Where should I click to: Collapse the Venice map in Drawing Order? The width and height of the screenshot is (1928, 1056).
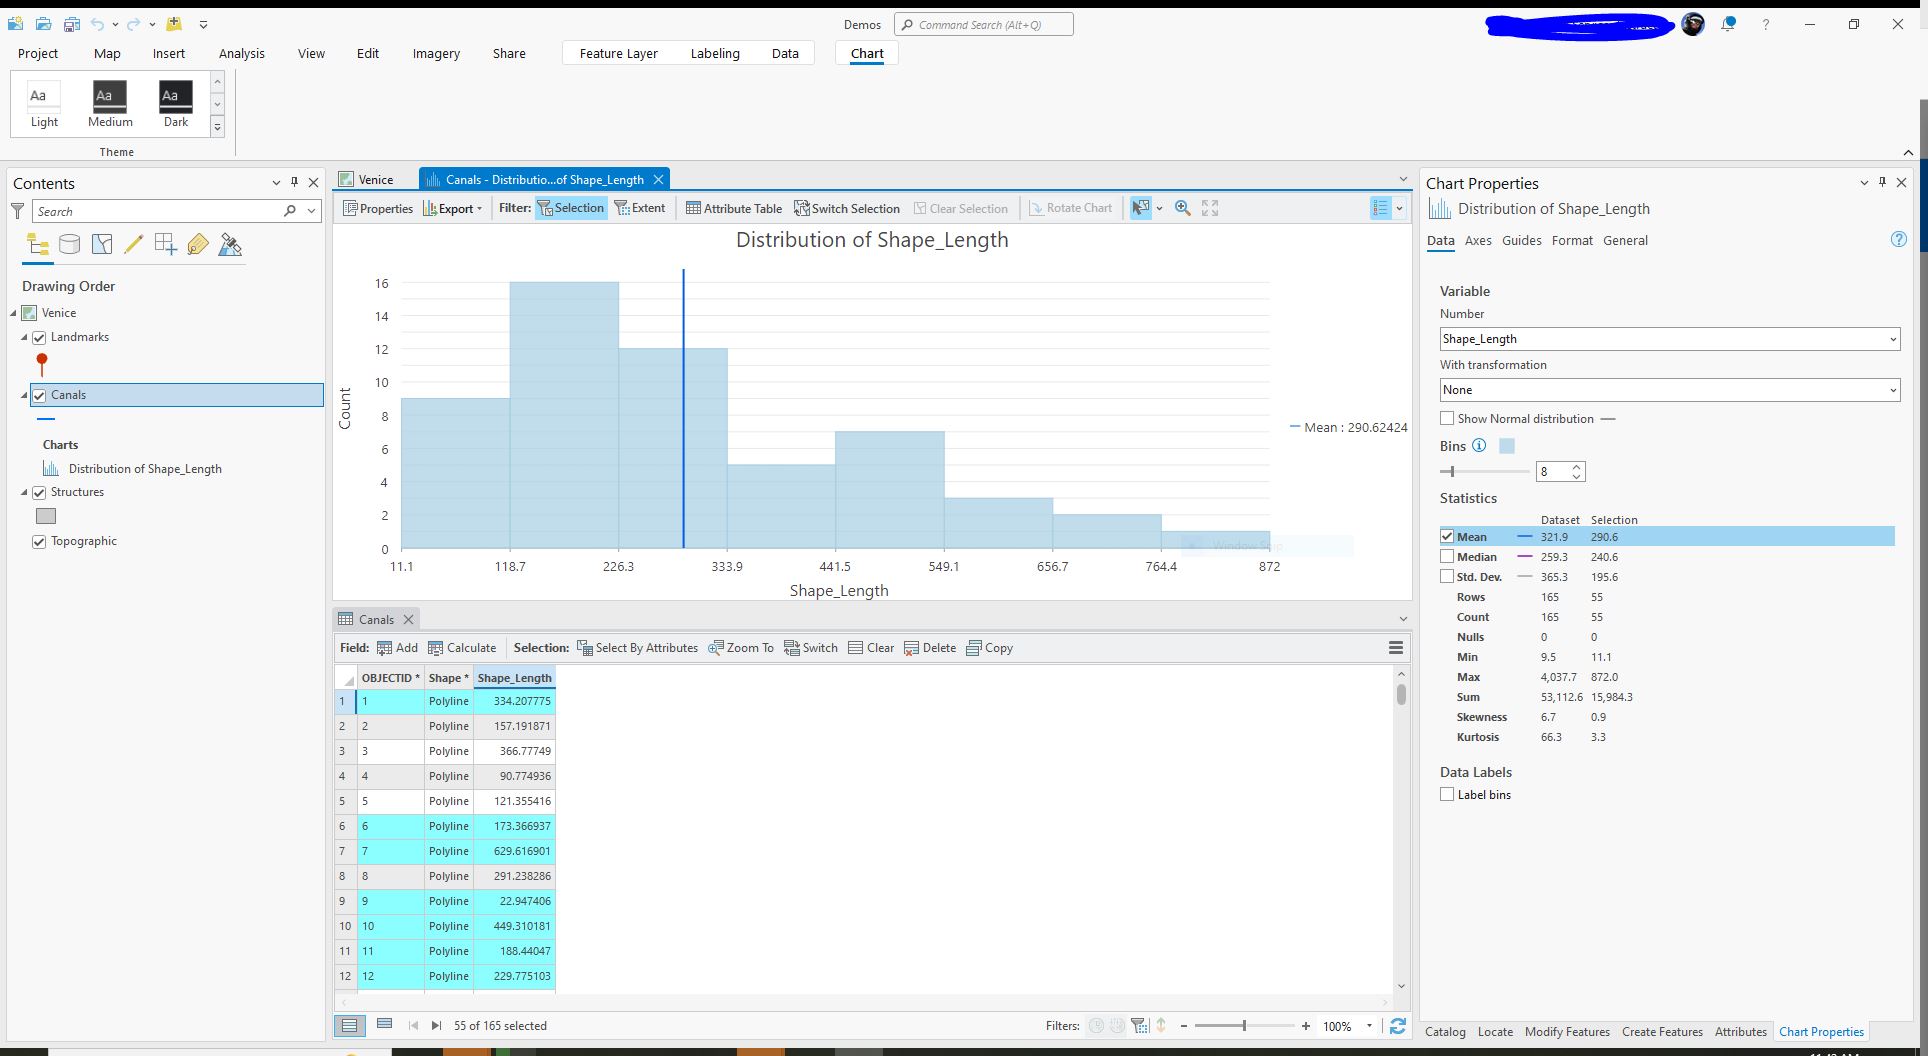coord(12,313)
